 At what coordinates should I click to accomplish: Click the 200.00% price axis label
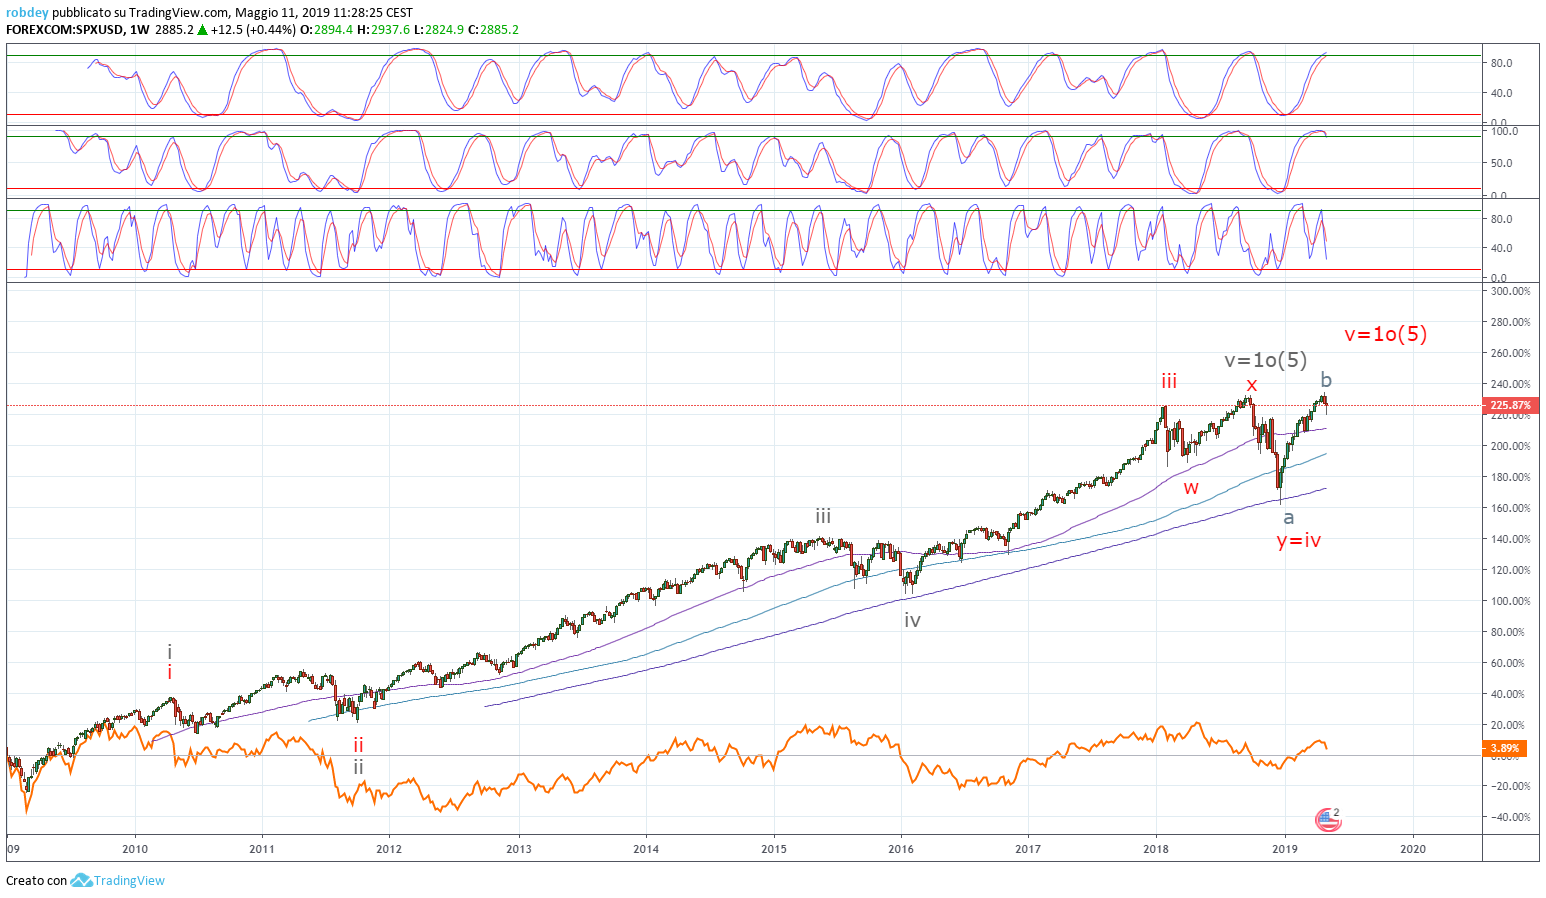pyautogui.click(x=1511, y=447)
